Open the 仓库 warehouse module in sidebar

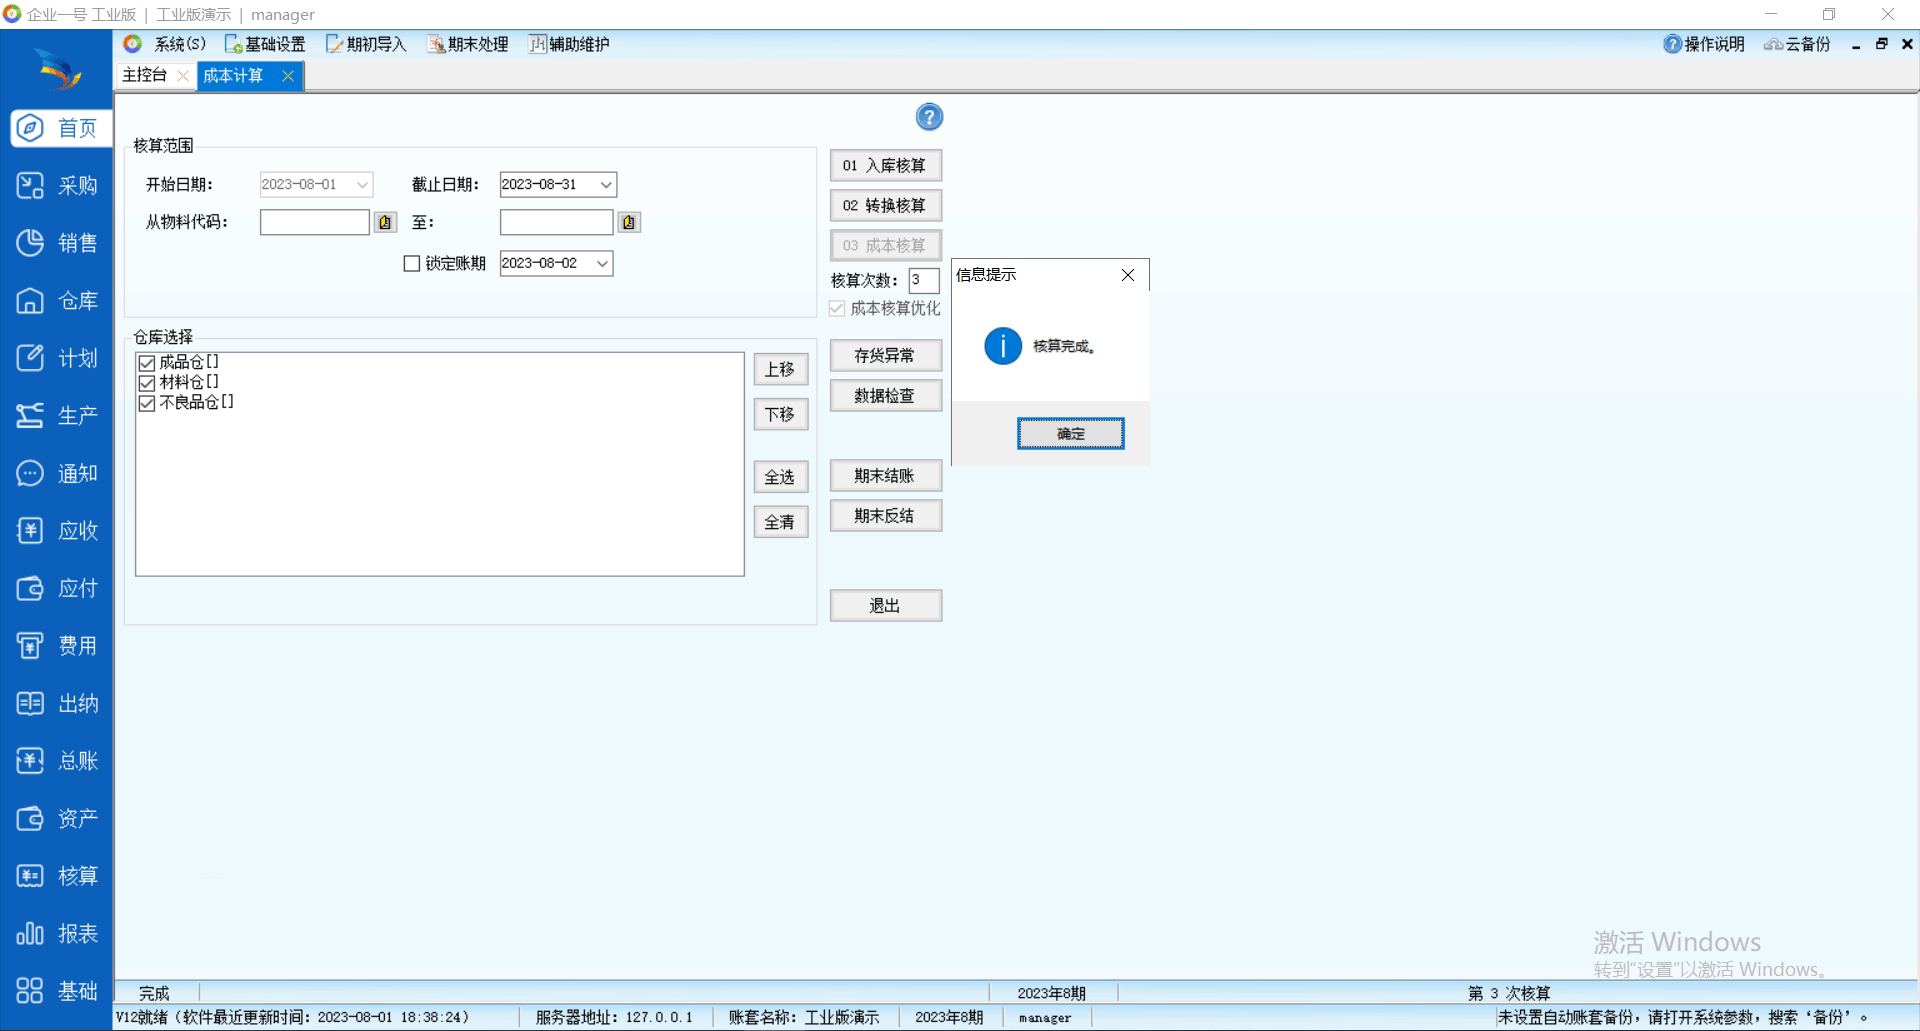point(57,301)
